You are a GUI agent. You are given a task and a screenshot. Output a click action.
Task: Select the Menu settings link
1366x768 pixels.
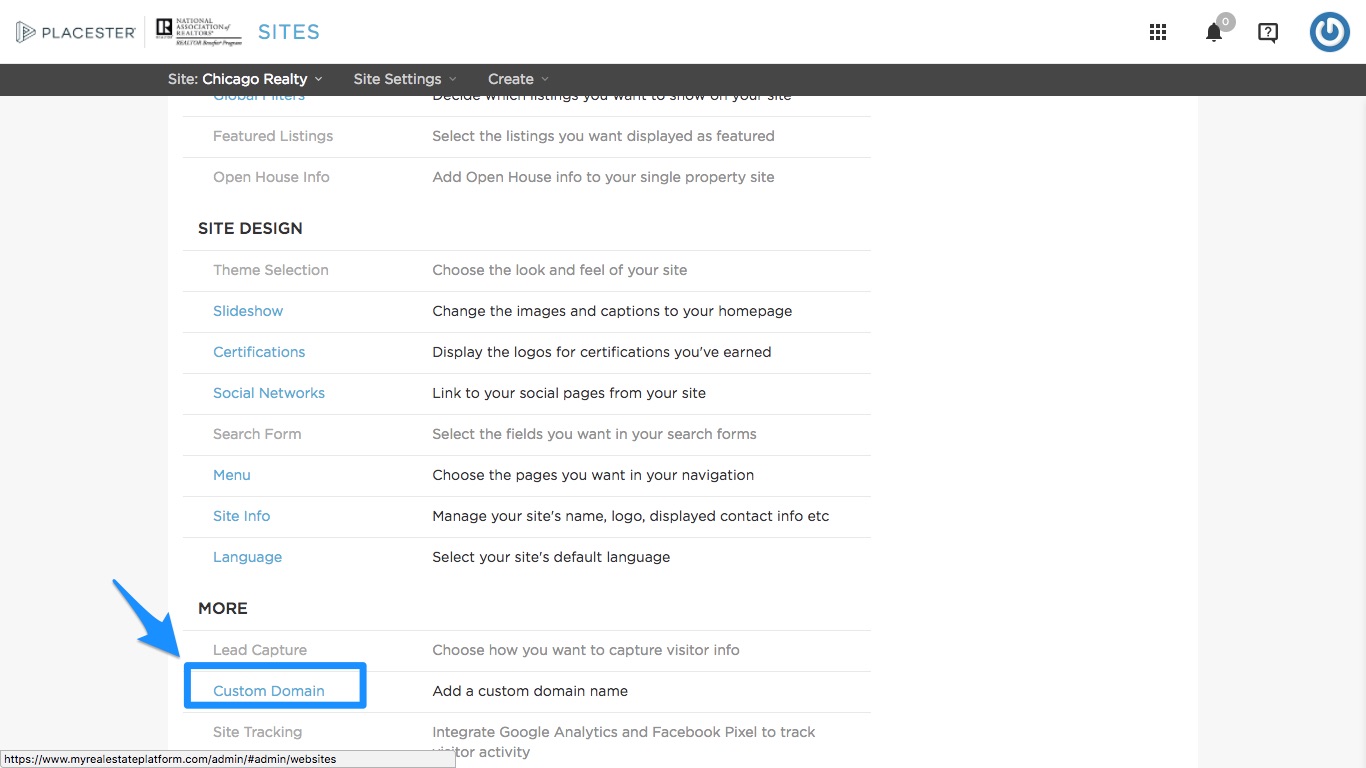[232, 475]
